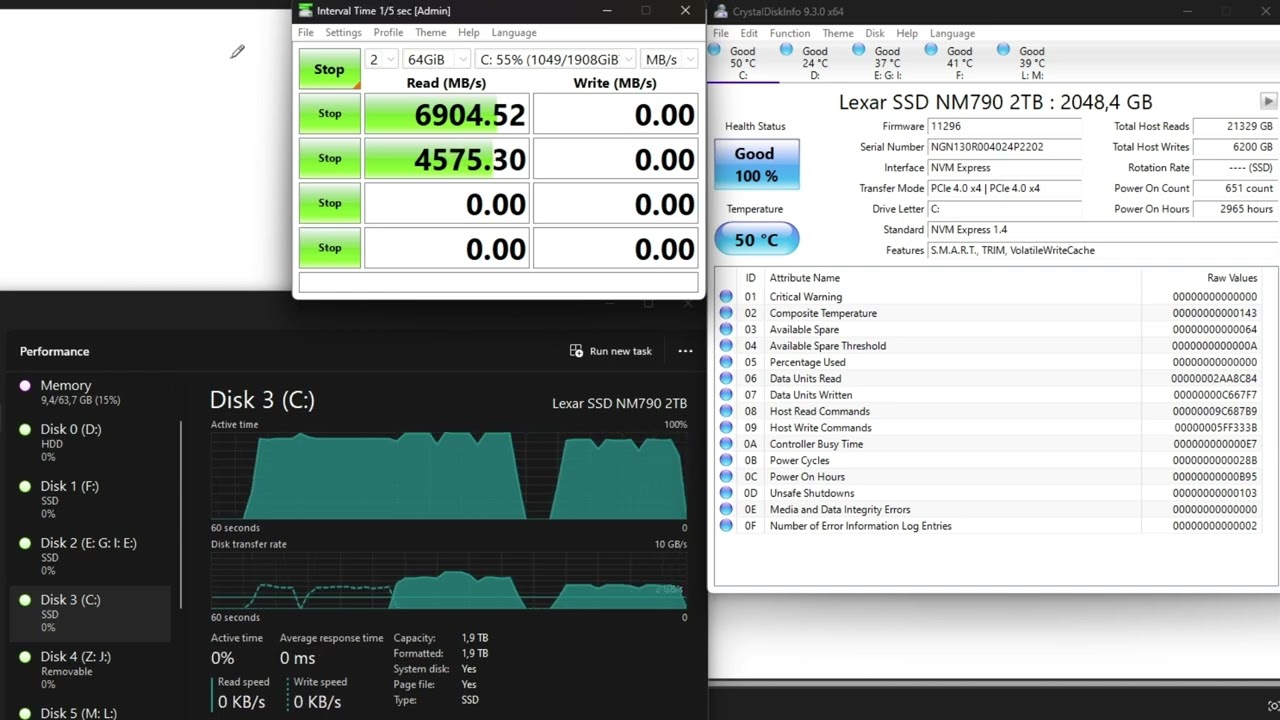Click the CrystalDiskMark app icon in title bar
This screenshot has height=720, width=1280.
coord(304,11)
